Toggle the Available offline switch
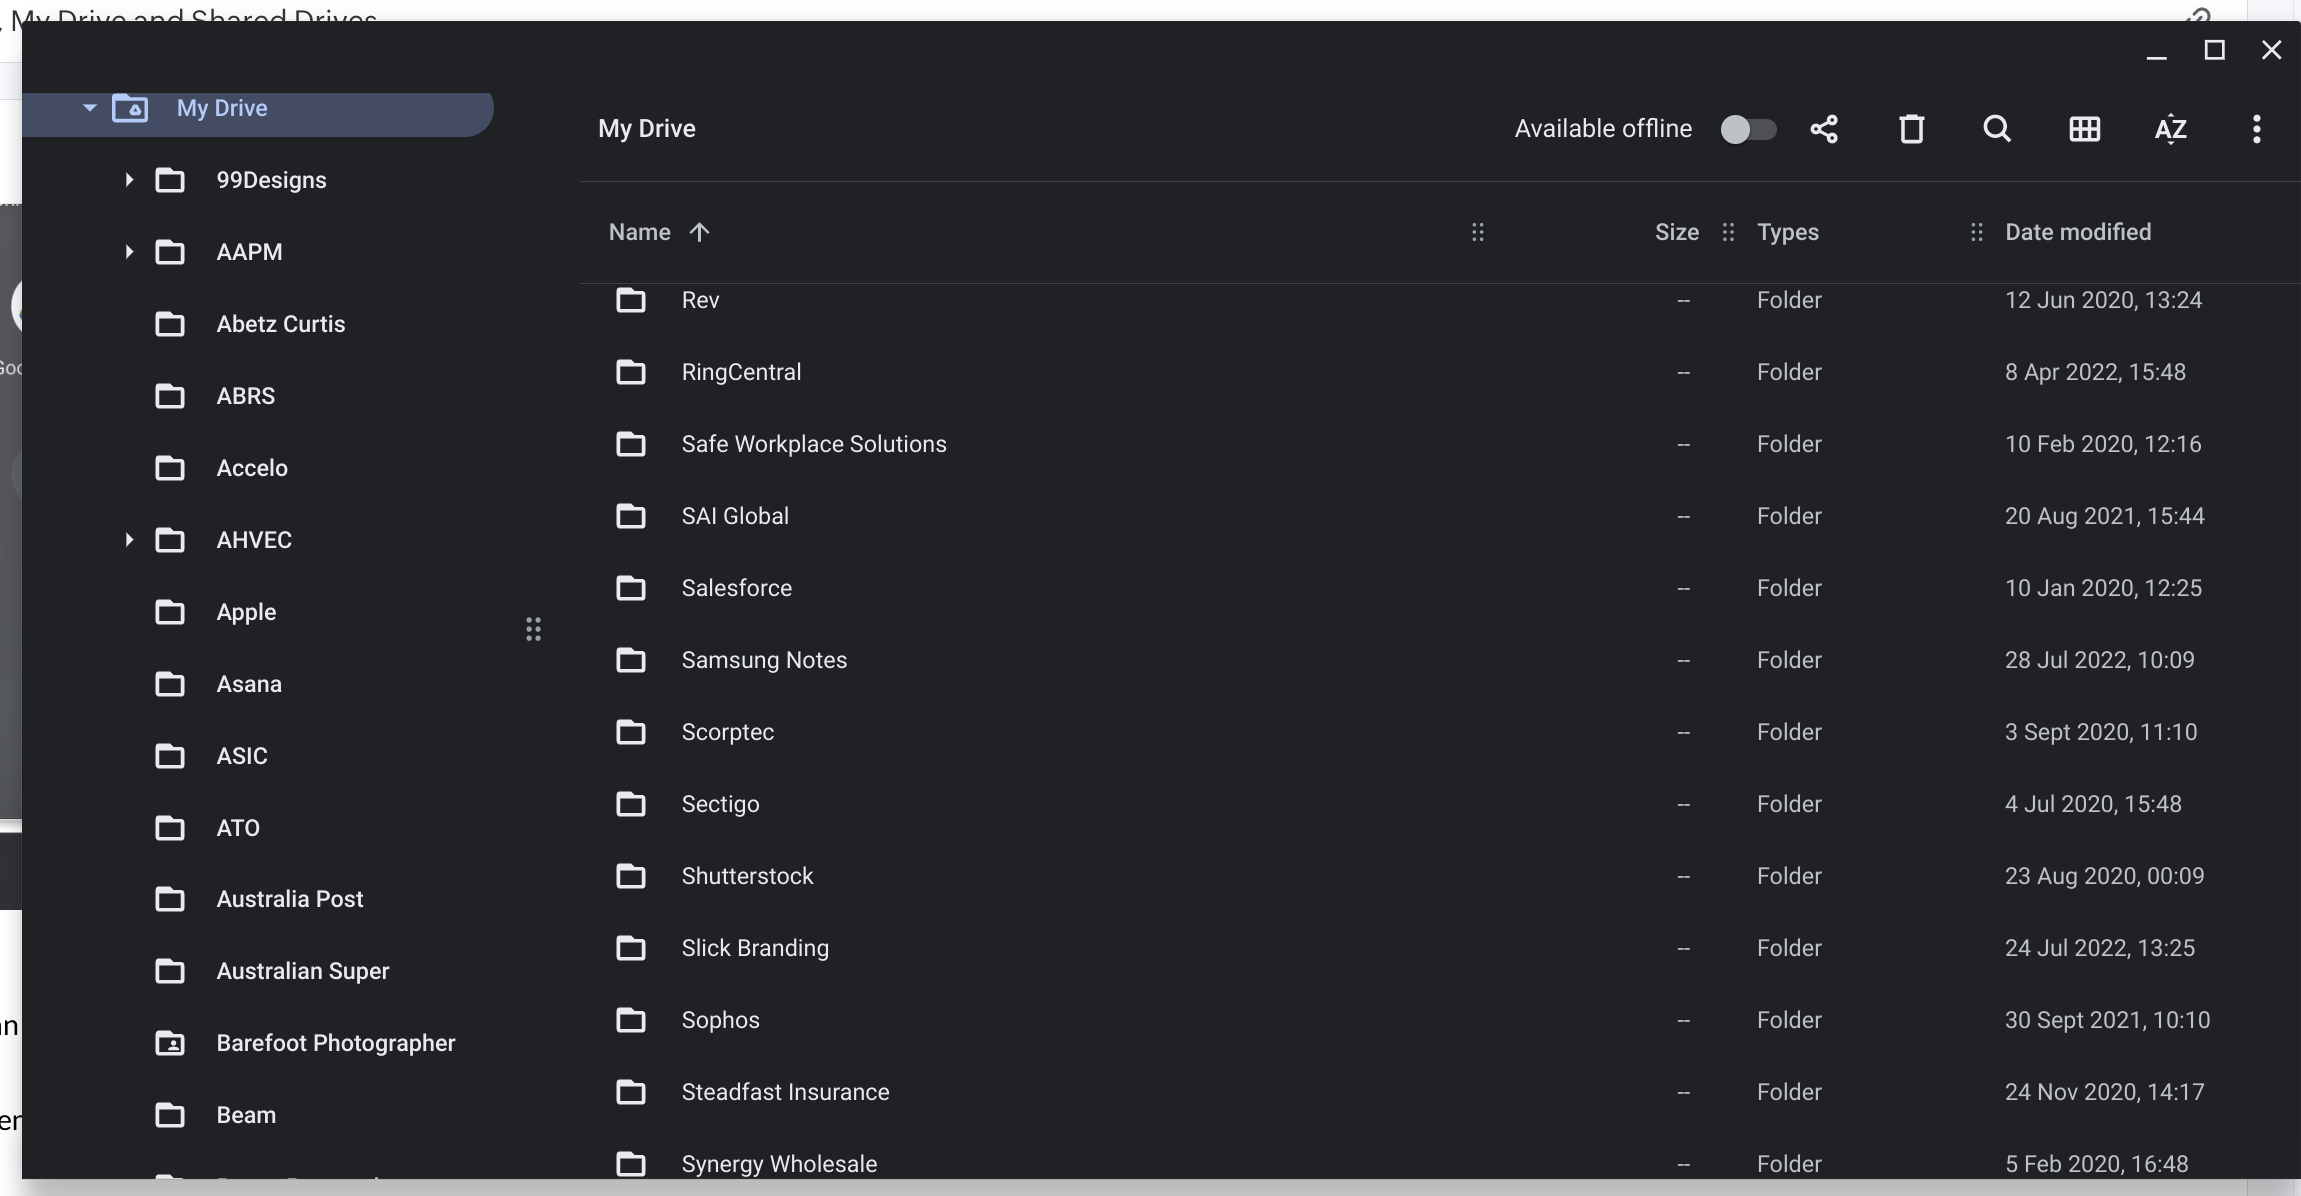Viewport: 2301px width, 1196px height. coord(1747,129)
